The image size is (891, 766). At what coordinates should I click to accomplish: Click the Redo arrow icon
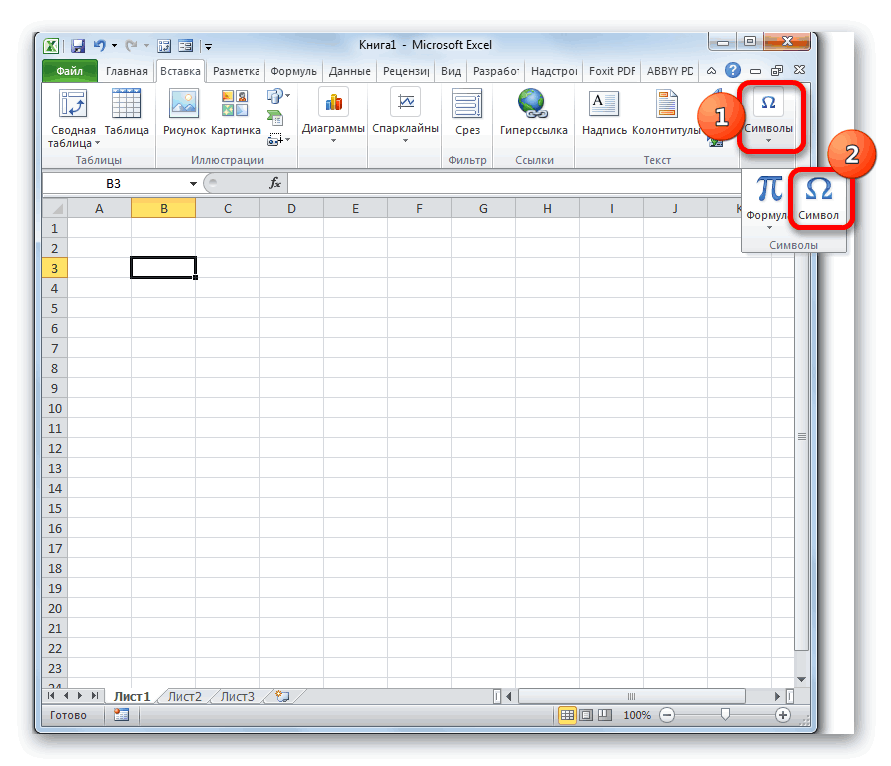131,45
